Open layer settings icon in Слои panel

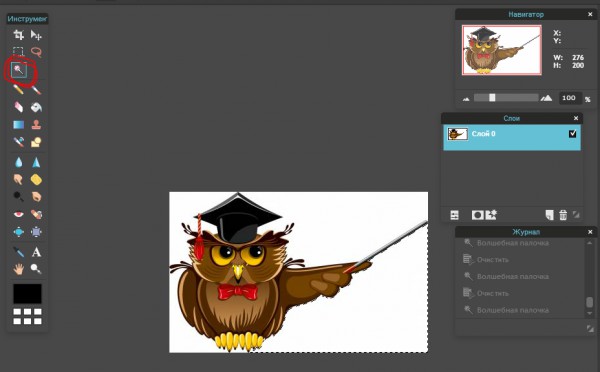click(x=454, y=215)
